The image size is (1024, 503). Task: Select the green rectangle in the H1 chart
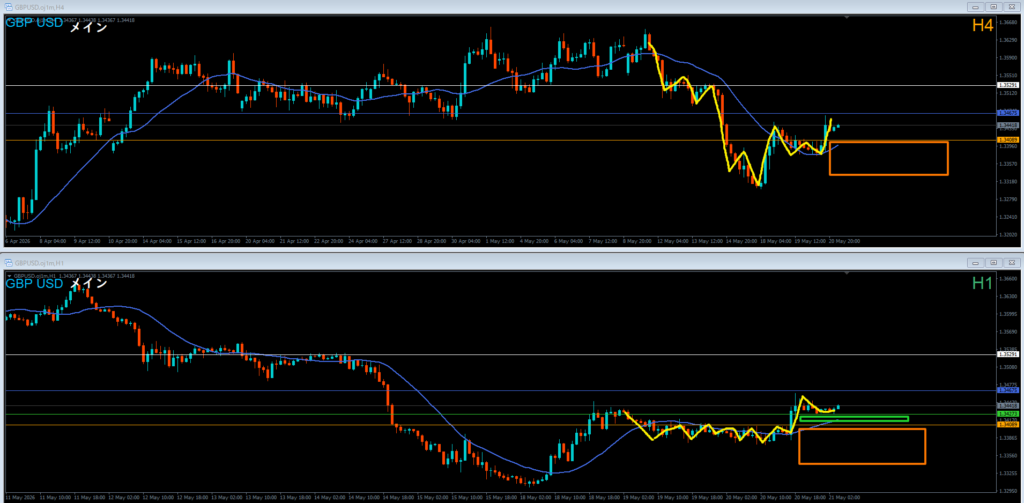(x=854, y=419)
